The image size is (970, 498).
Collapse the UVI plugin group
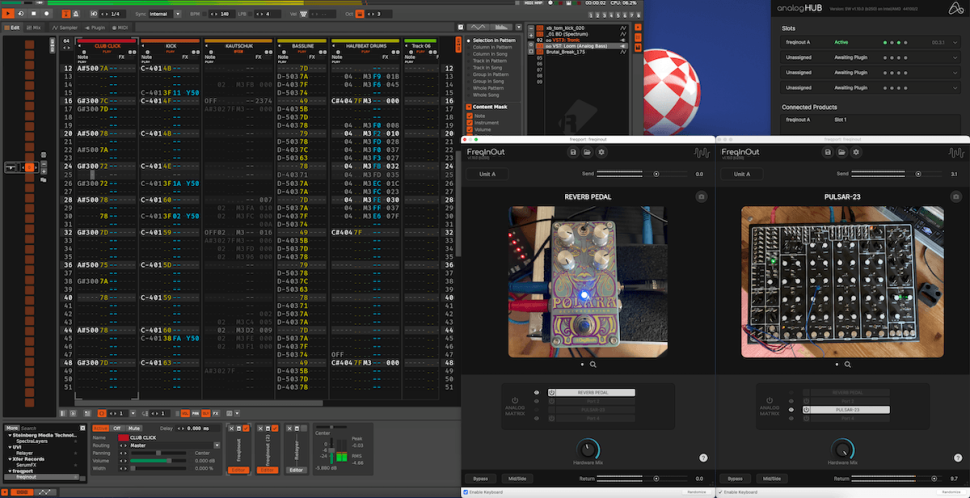point(10,447)
